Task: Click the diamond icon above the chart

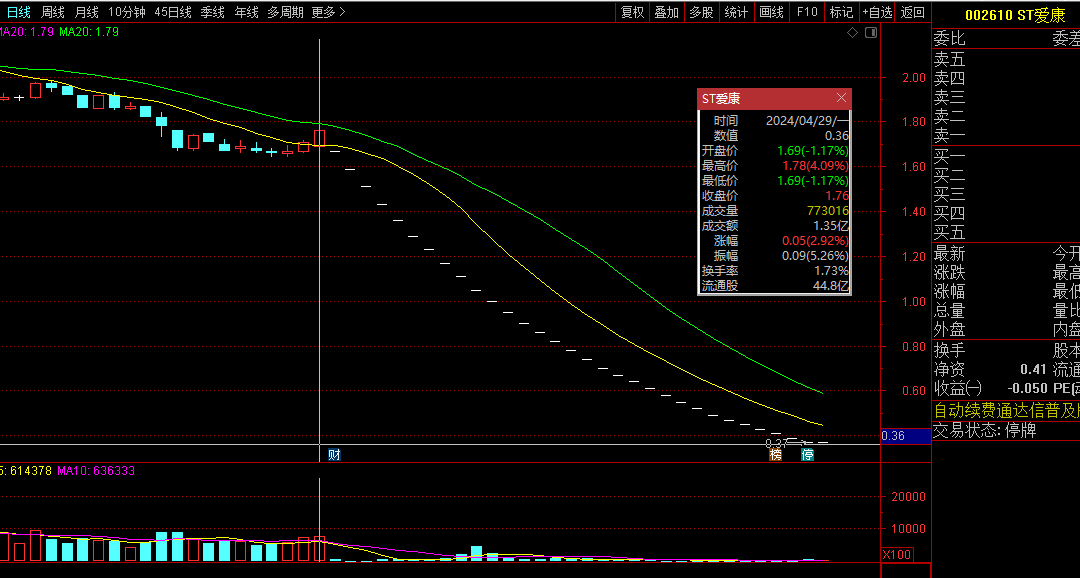Action: tap(852, 32)
